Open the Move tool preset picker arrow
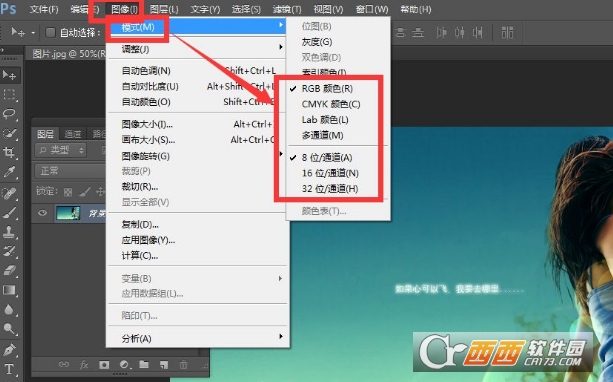The width and height of the screenshot is (613, 382). click(x=33, y=33)
